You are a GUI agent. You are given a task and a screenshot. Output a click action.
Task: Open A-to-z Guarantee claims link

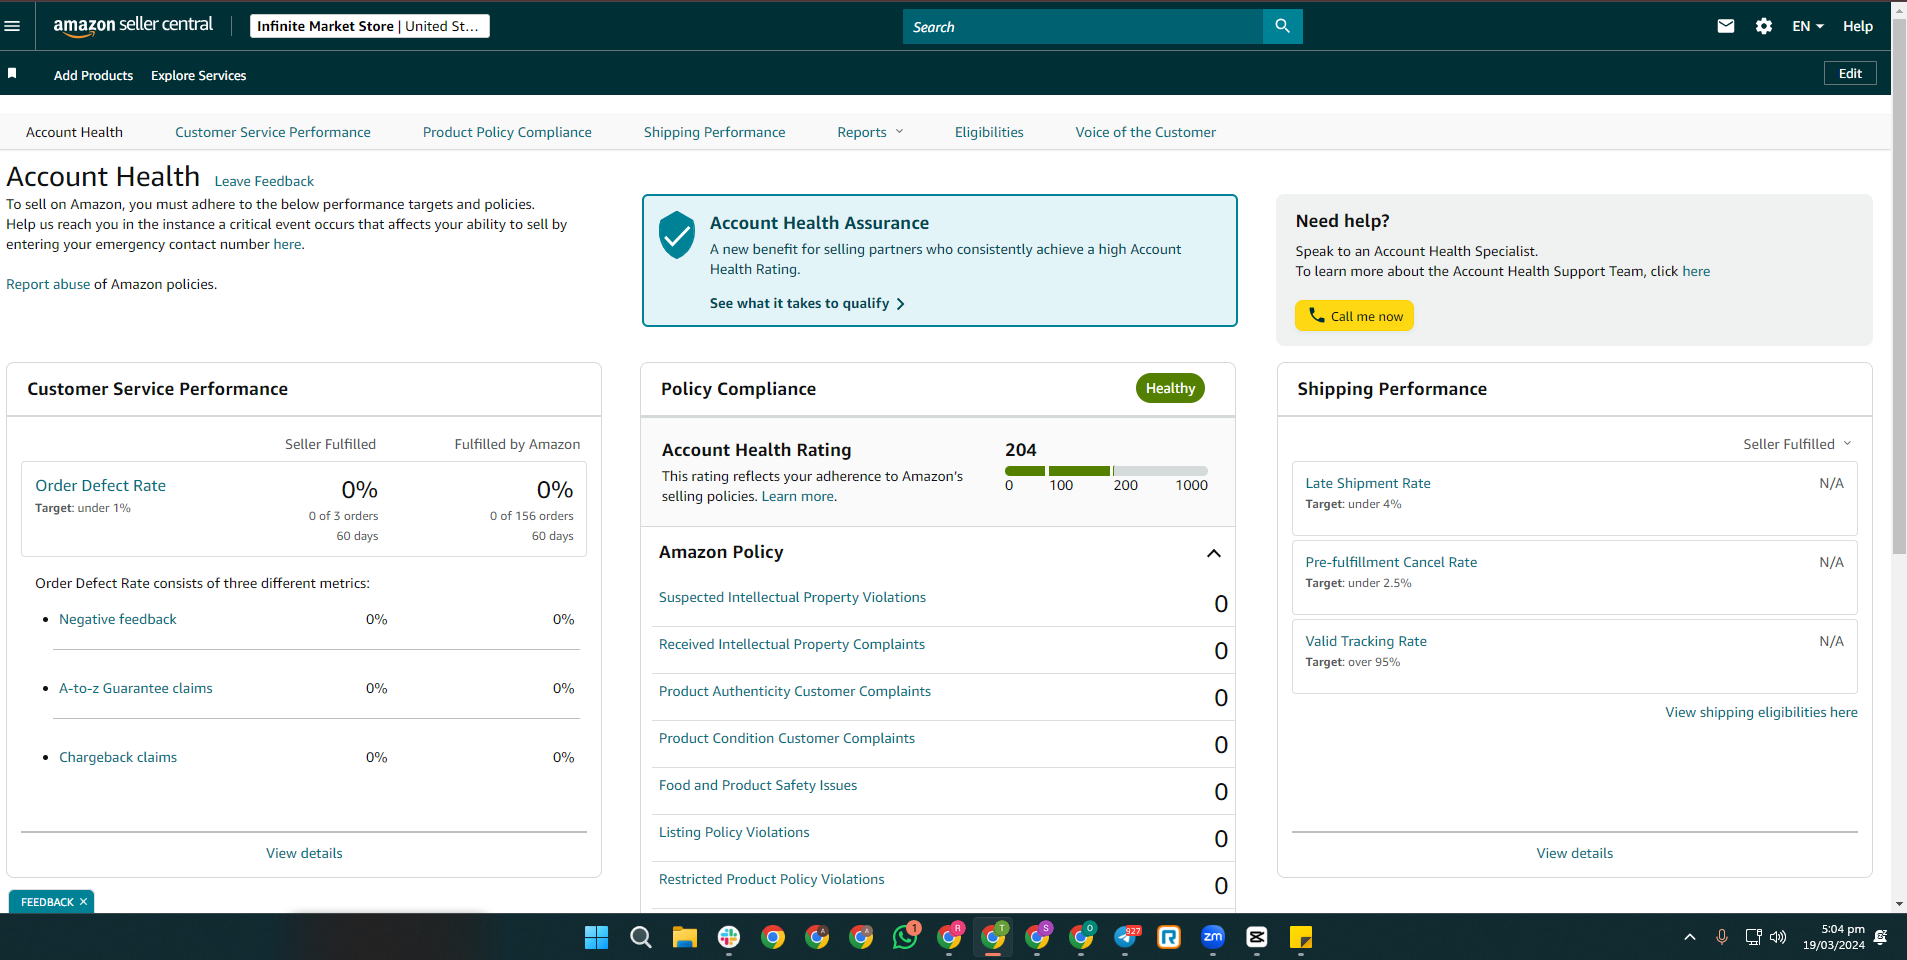coord(136,688)
